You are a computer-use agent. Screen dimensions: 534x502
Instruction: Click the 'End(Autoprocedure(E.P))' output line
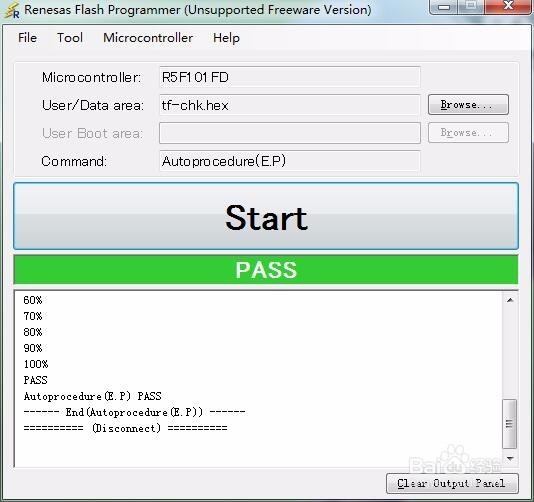coord(134,412)
